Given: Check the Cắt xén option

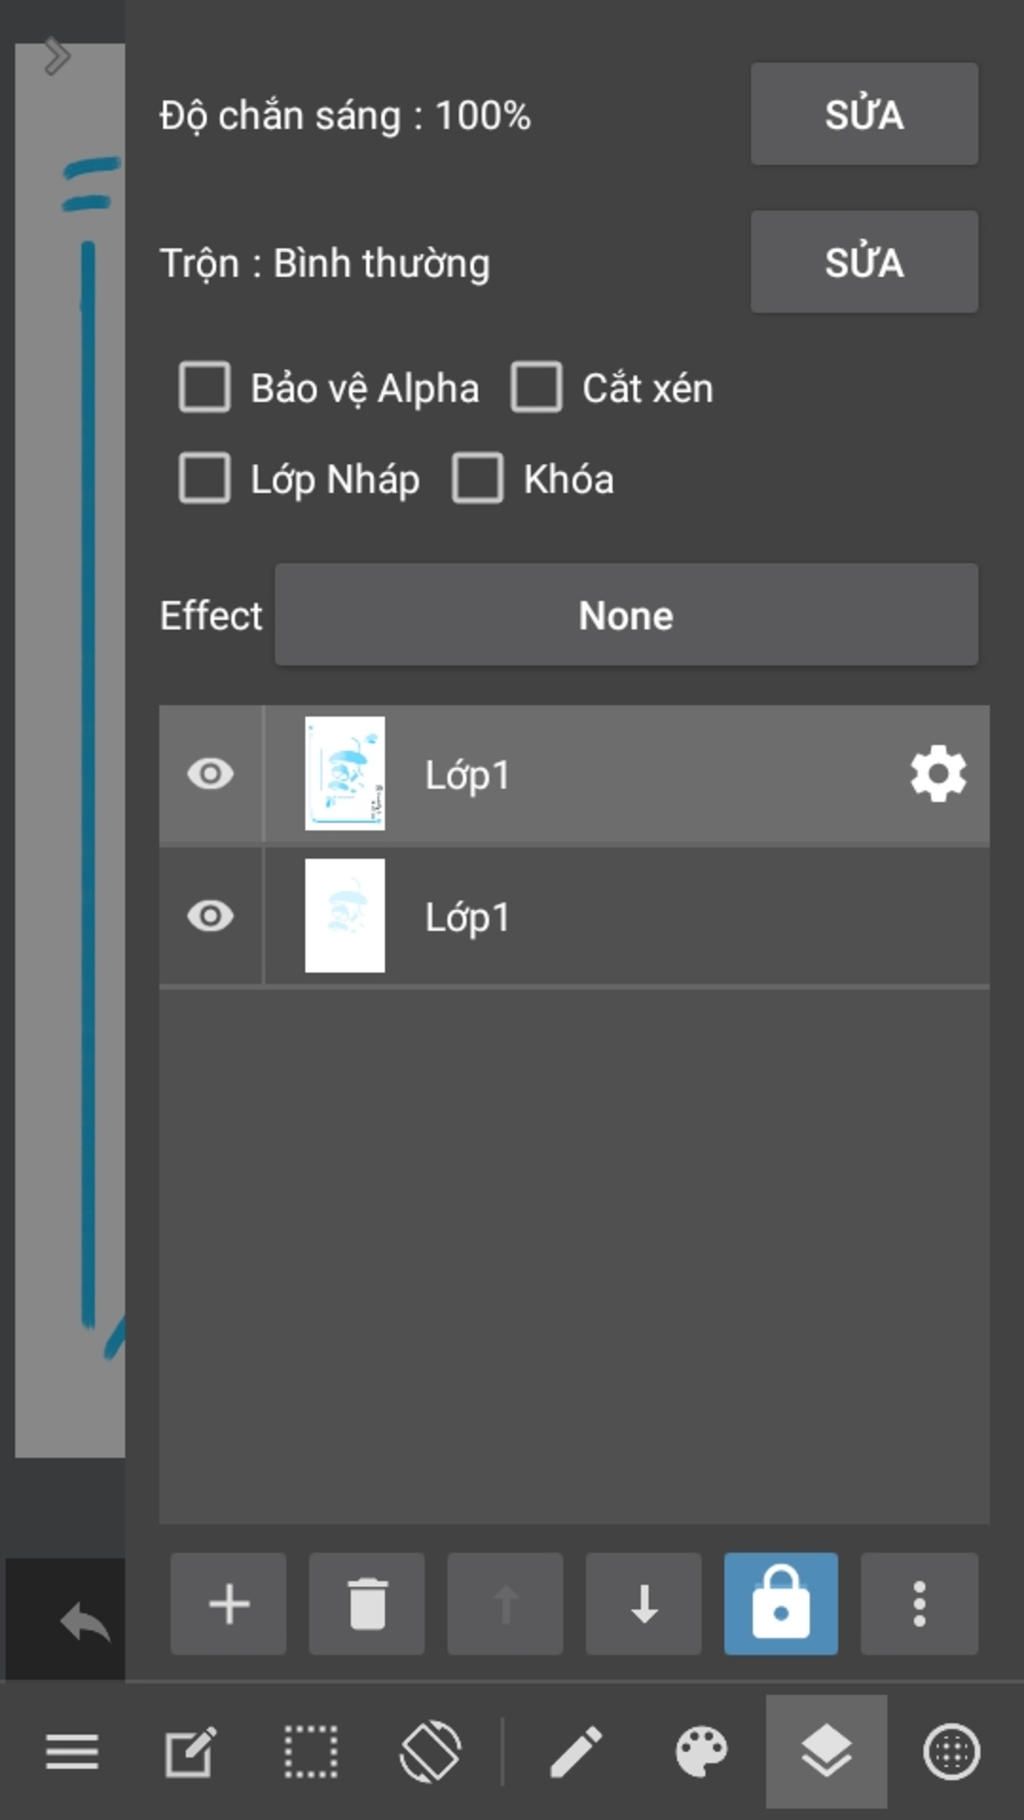Looking at the screenshot, I should 536,387.
